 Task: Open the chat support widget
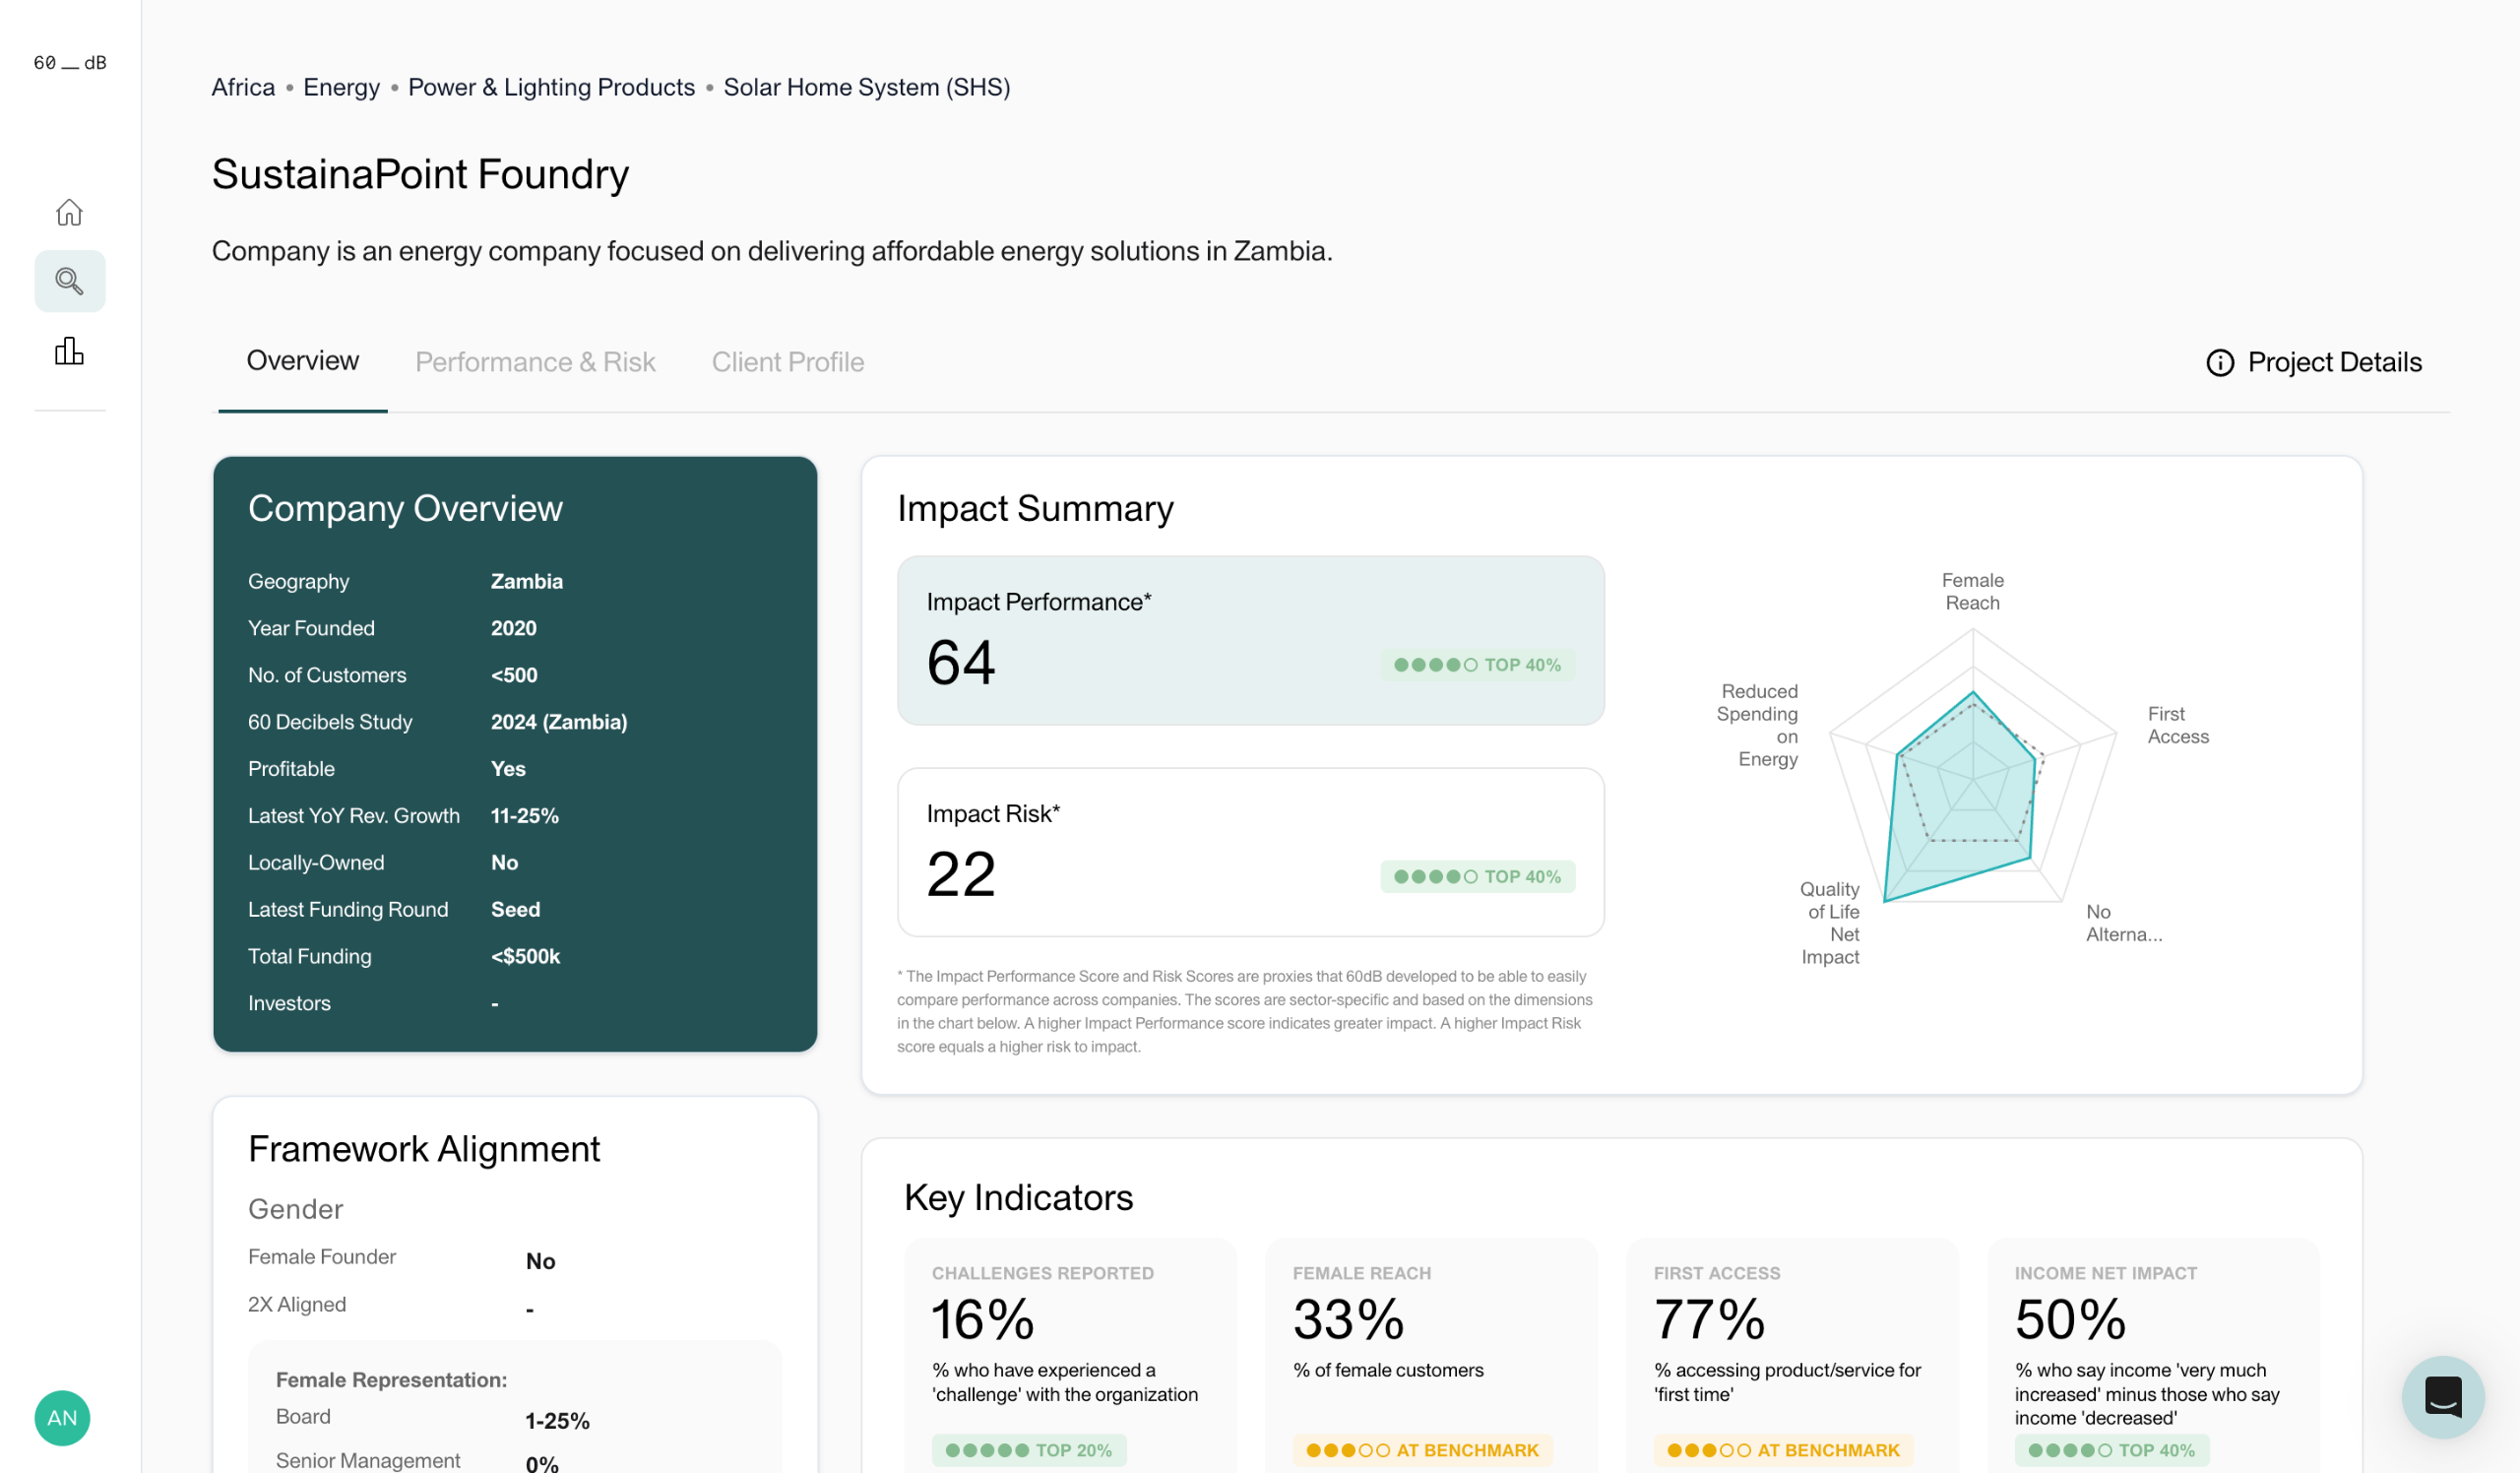point(2443,1397)
